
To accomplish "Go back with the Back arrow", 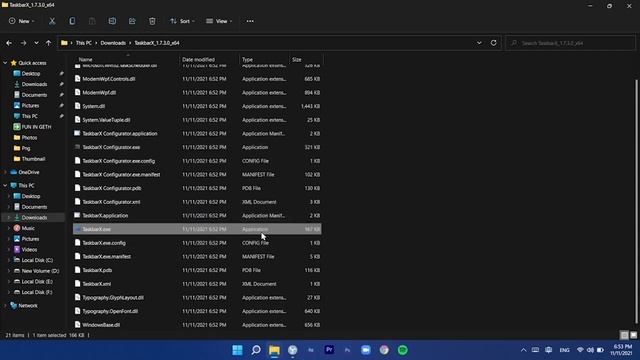I will coord(9,43).
